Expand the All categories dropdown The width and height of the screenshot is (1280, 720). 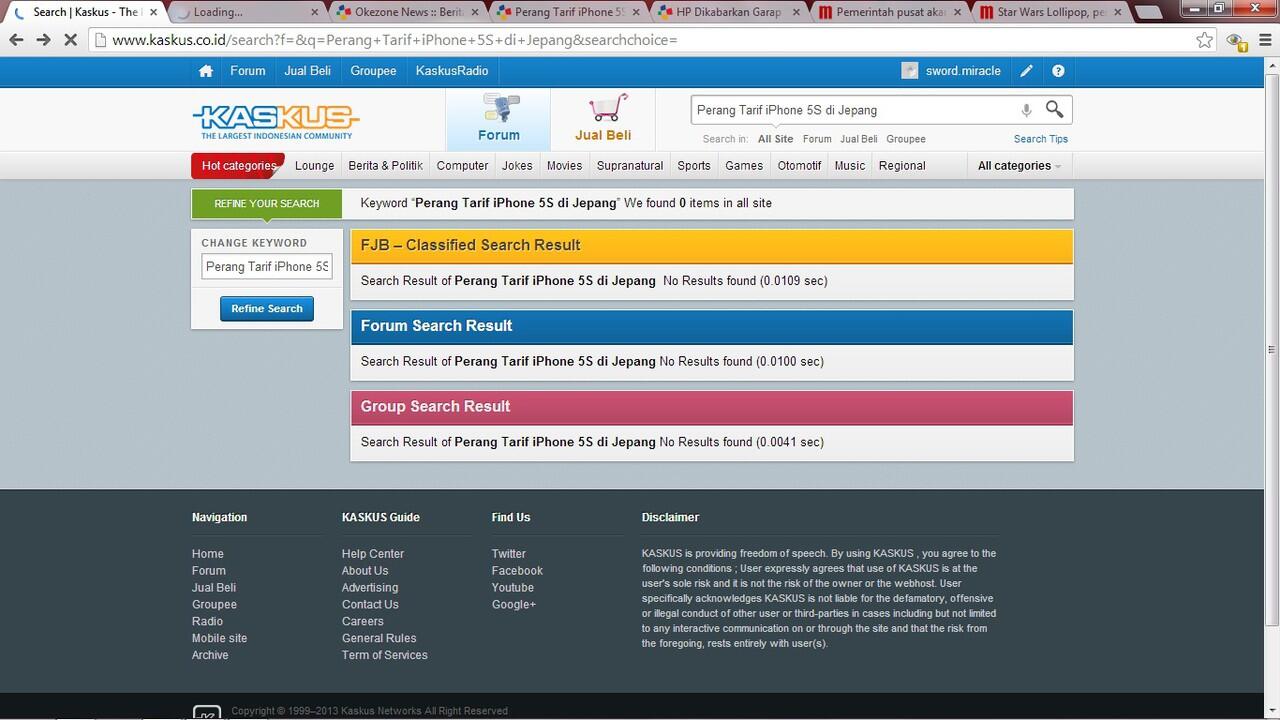pyautogui.click(x=1019, y=166)
